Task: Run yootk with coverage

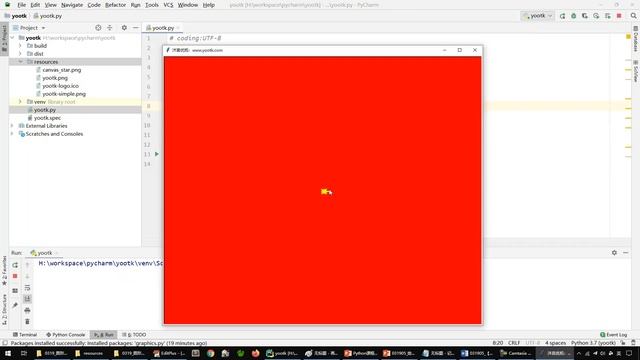Action: pos(585,16)
